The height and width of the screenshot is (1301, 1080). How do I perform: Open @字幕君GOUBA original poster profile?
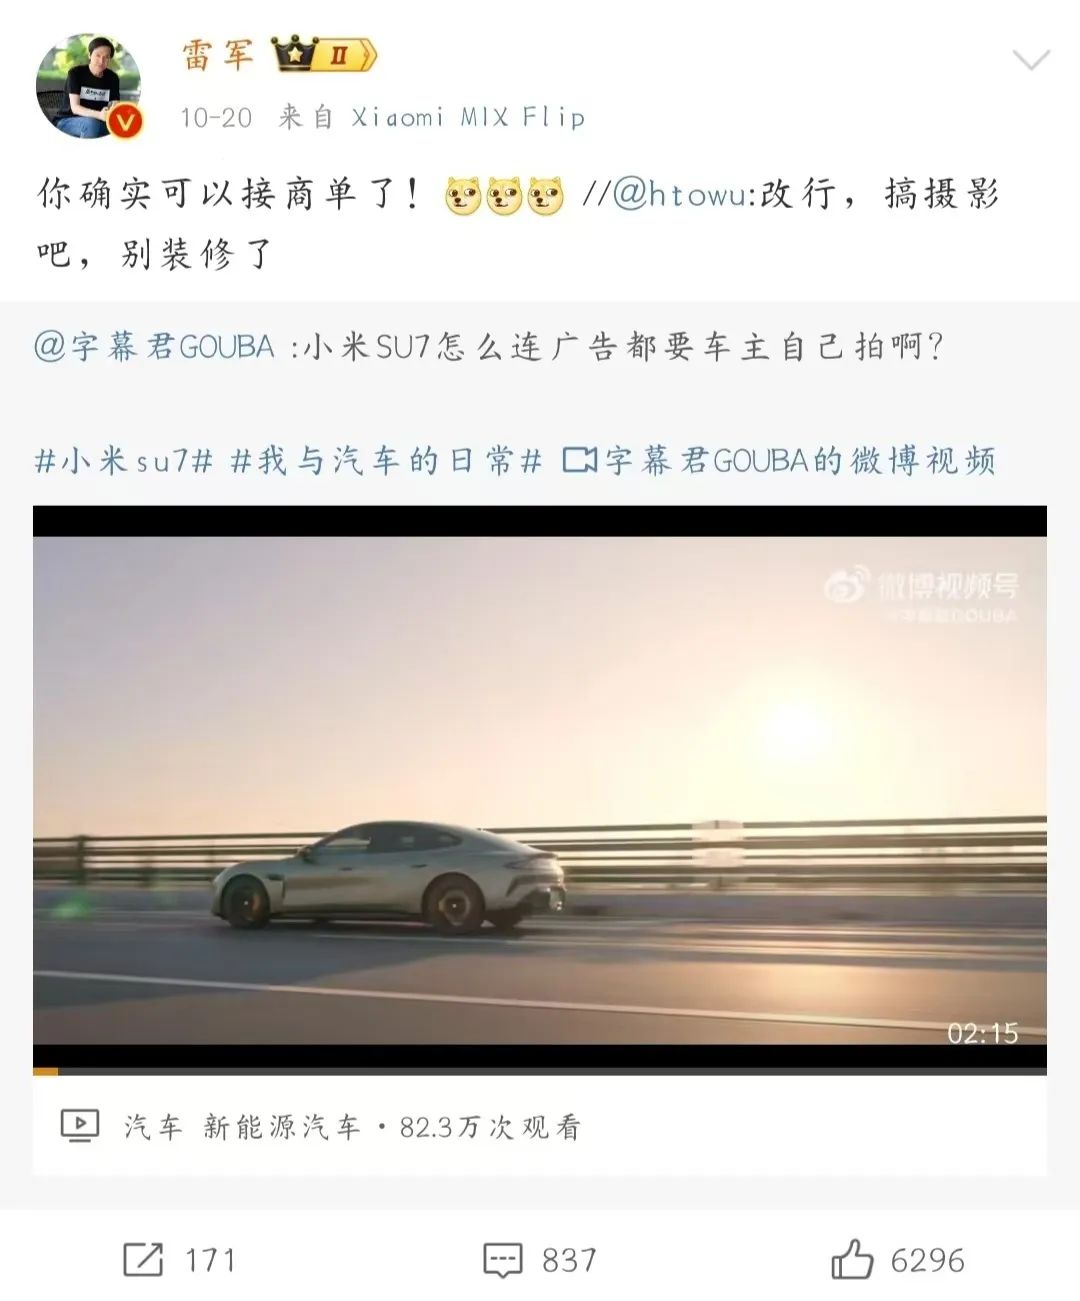[154, 347]
